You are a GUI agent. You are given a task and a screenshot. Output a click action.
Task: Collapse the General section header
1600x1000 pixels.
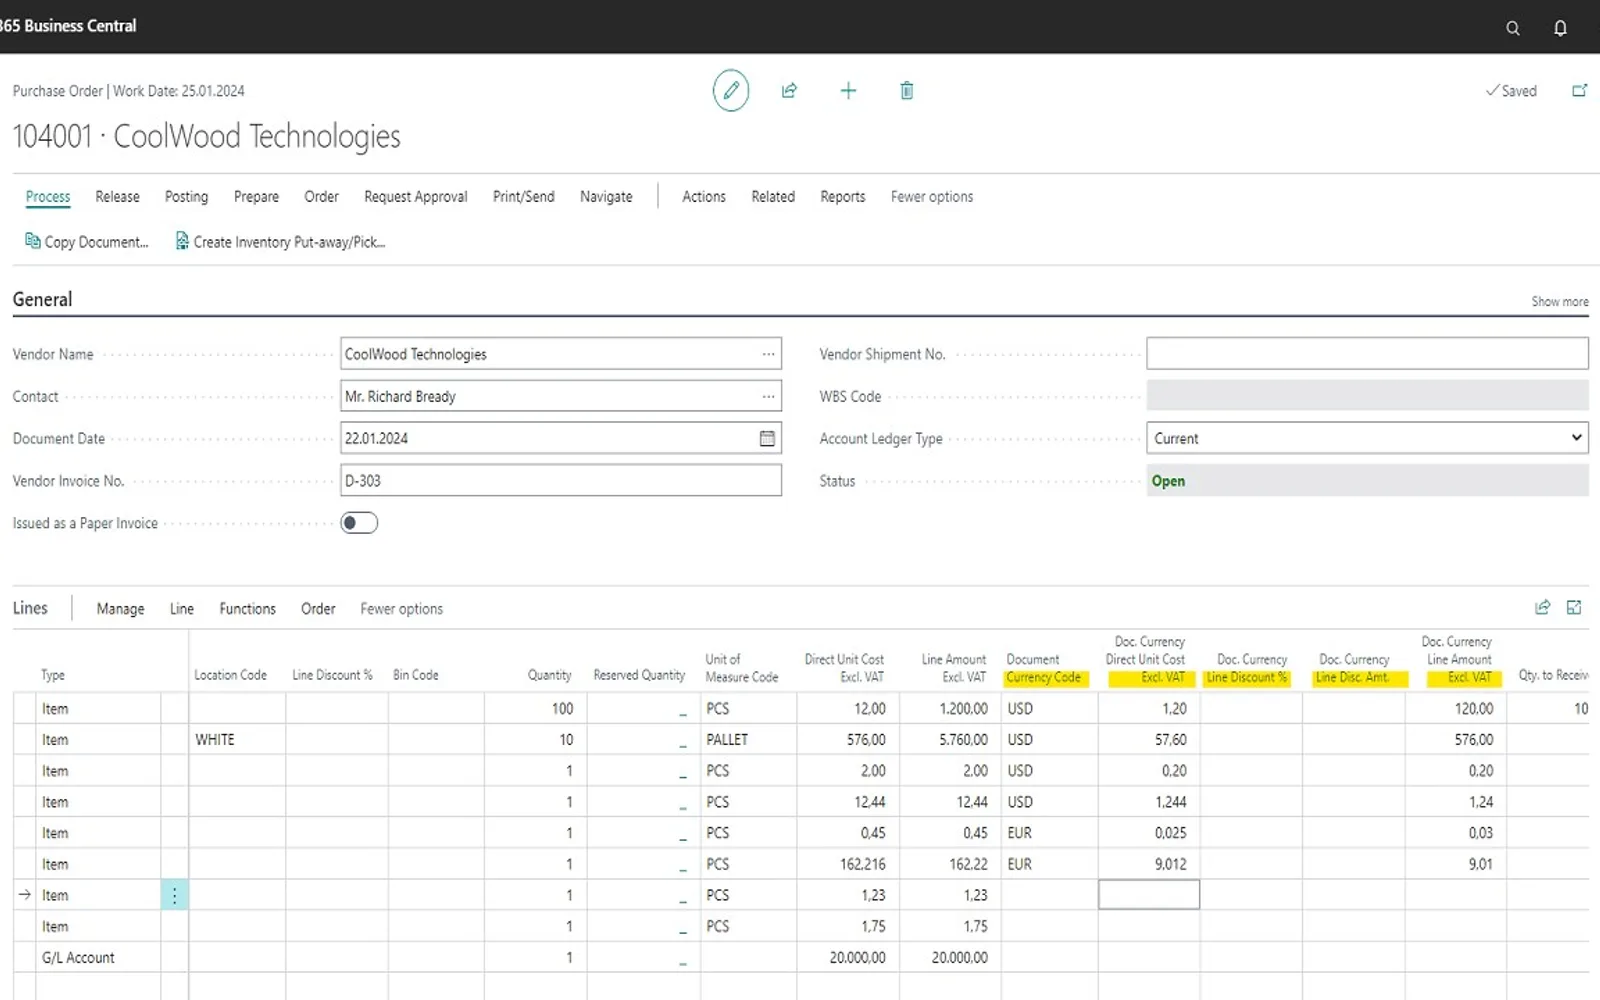42,299
